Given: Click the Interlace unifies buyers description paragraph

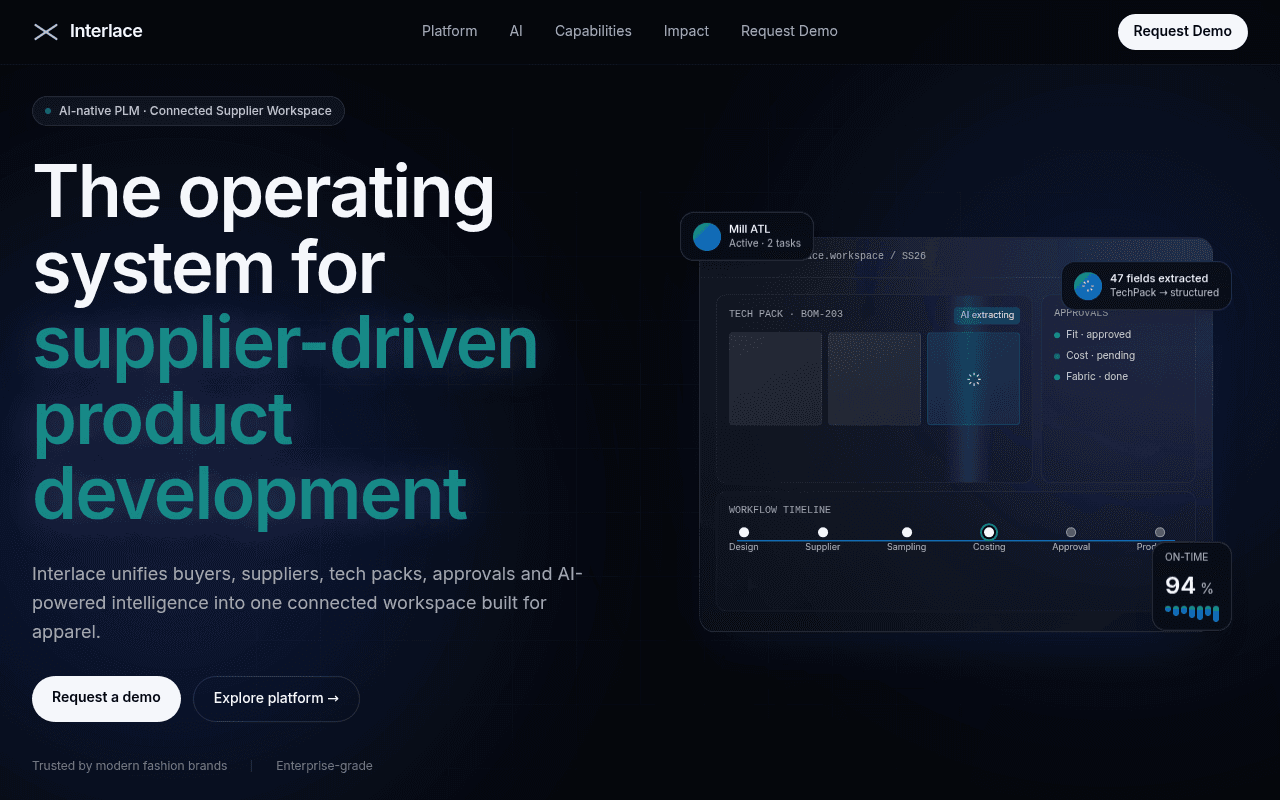Looking at the screenshot, I should [308, 603].
